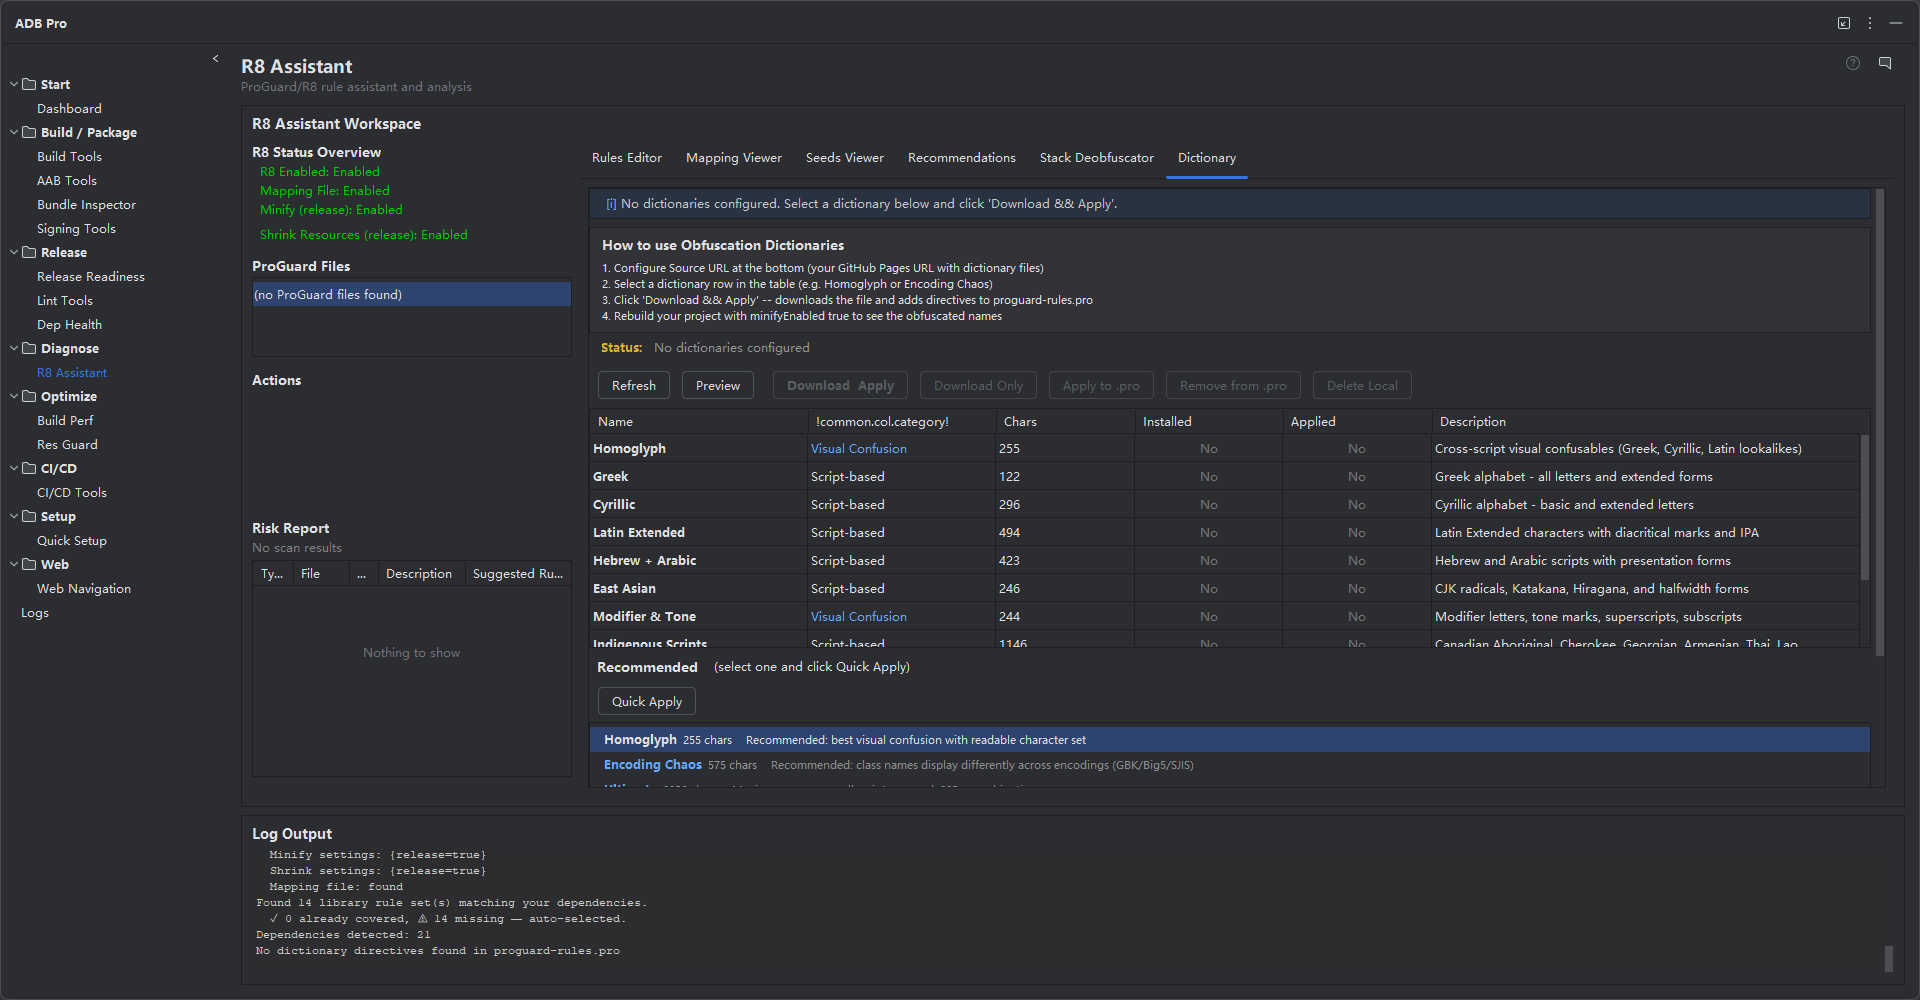Open the help question mark icon
Image resolution: width=1920 pixels, height=1000 pixels.
(x=1853, y=63)
